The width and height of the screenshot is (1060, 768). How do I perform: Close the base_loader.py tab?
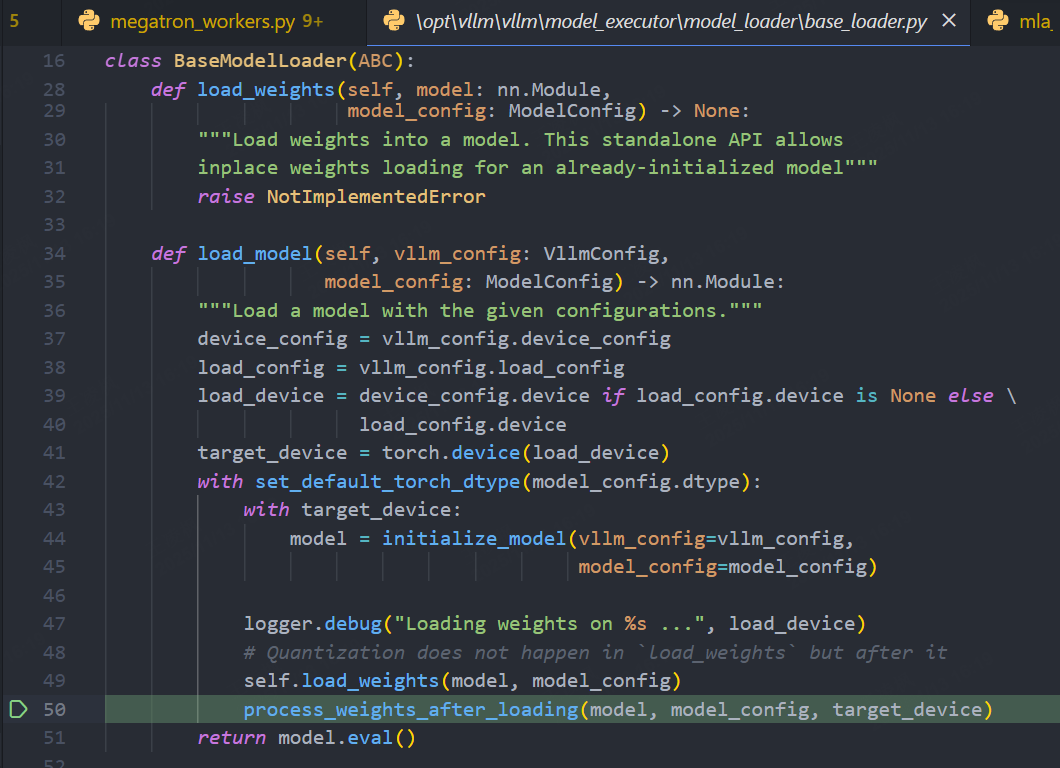(949, 21)
